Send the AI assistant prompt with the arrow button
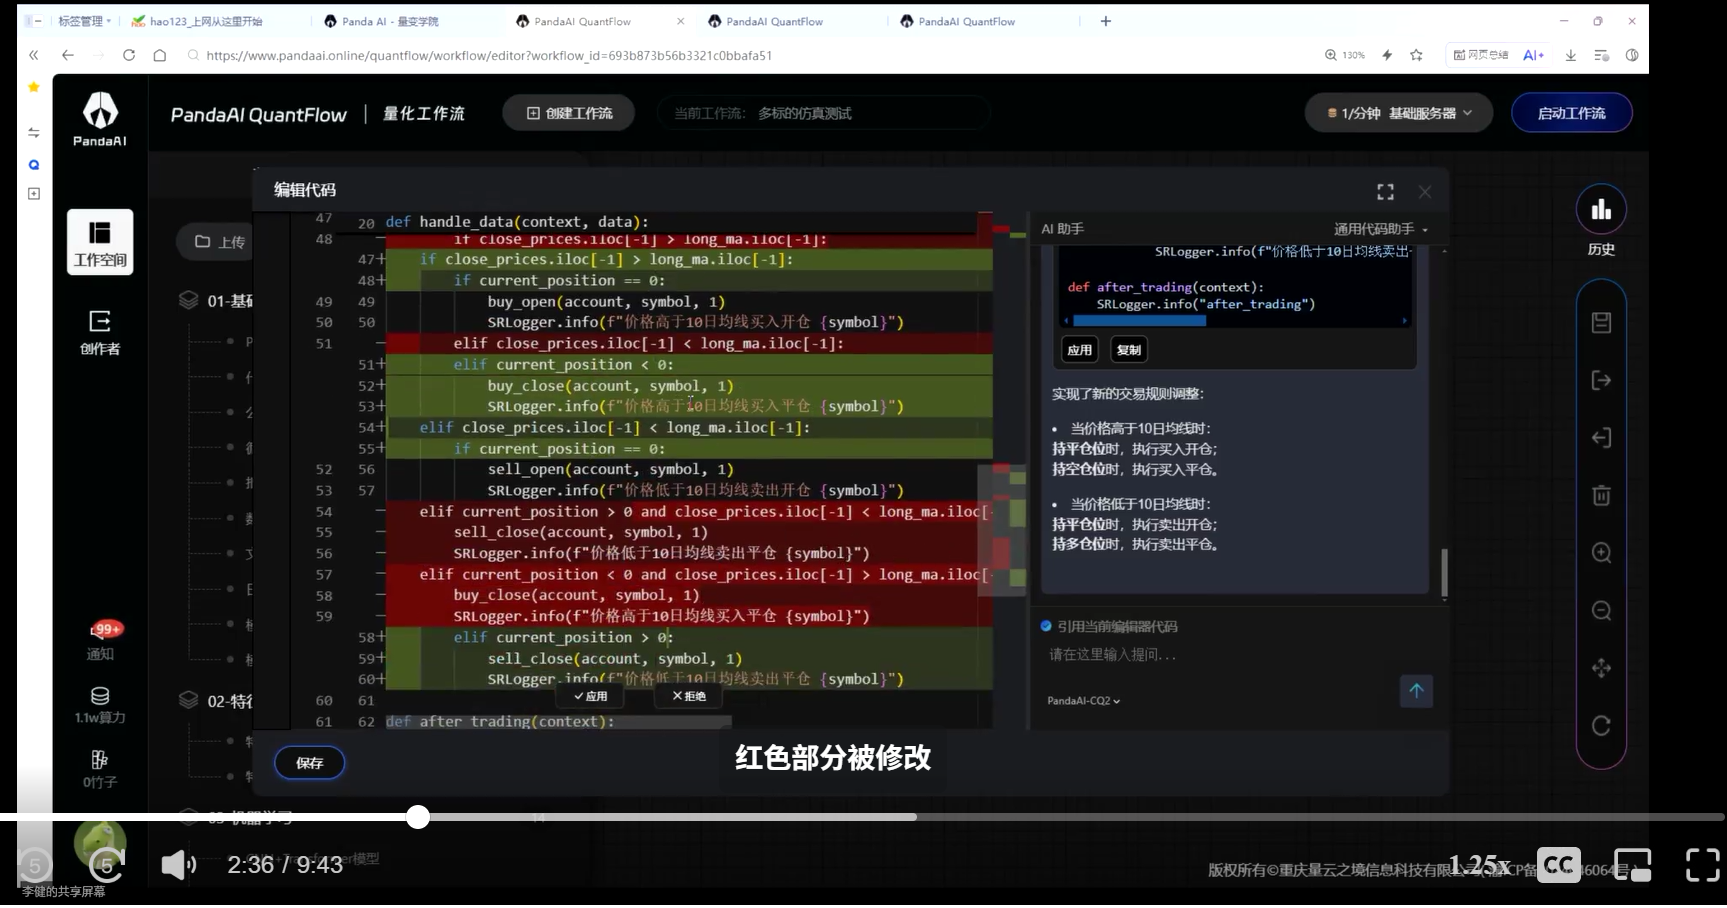This screenshot has width=1727, height=908. pos(1416,690)
